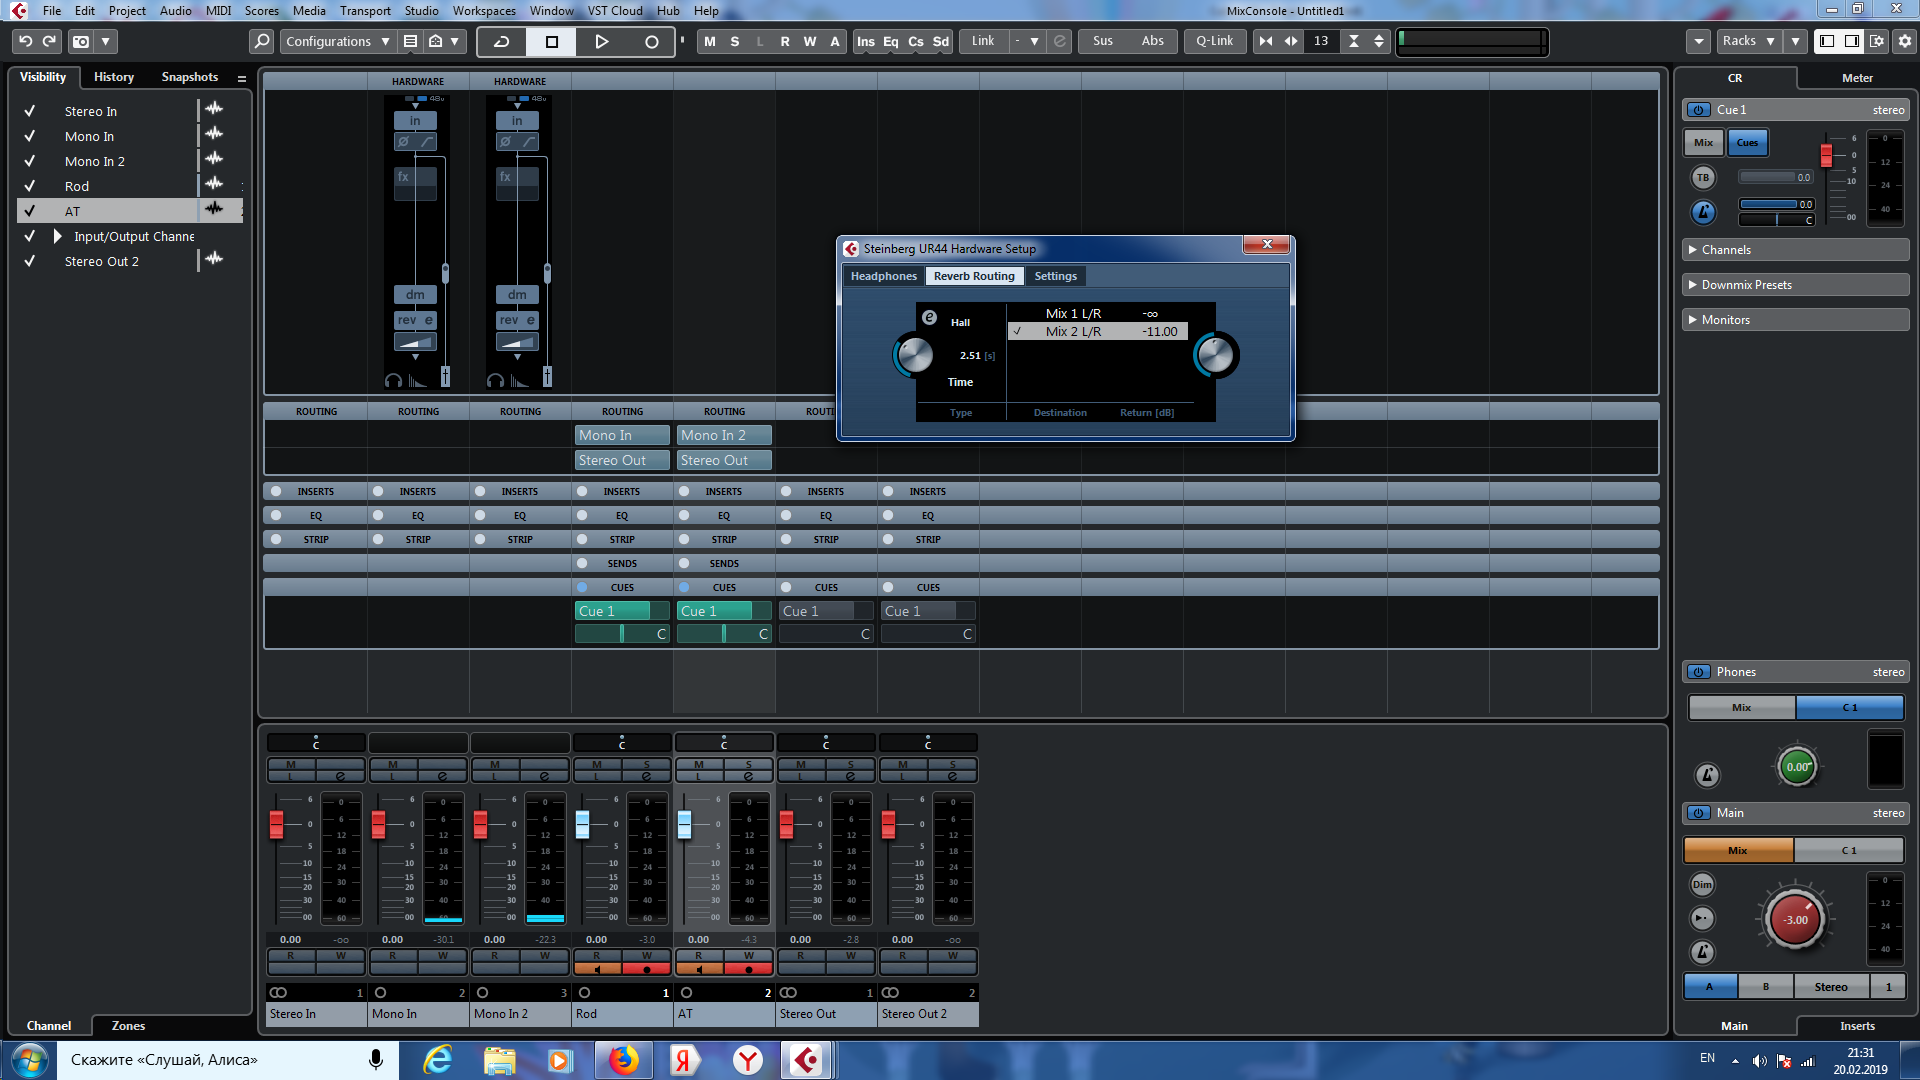This screenshot has width=1920, height=1080.
Task: Toggle visibility checkmark for Stereo In
Action: (30, 111)
